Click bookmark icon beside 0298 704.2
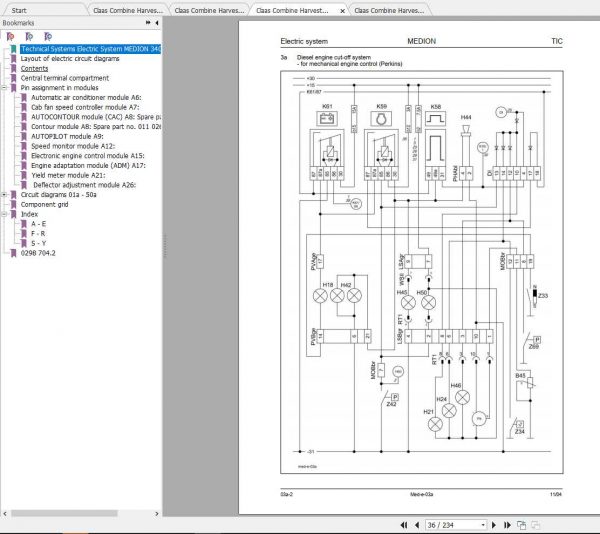This screenshot has width=600, height=534. [13, 253]
